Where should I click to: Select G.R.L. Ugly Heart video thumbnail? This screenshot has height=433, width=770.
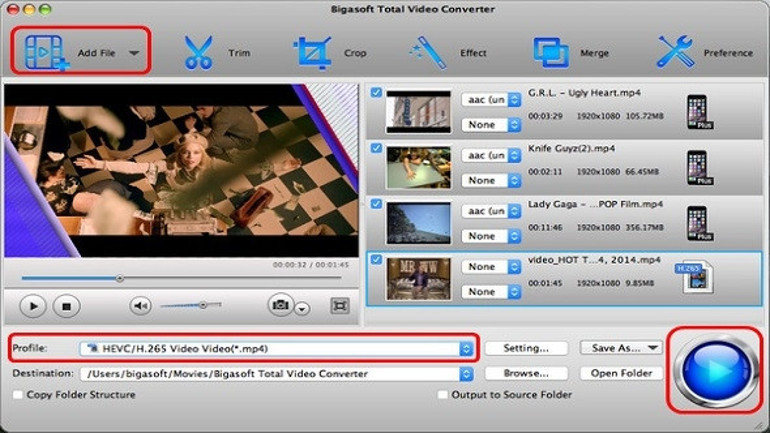(x=418, y=111)
